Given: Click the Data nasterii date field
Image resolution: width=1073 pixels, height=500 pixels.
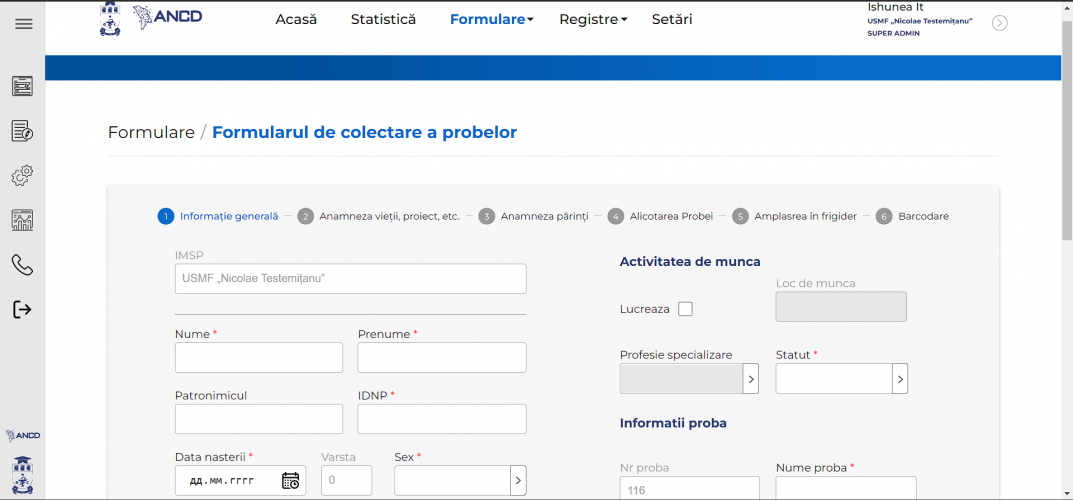Looking at the screenshot, I should click(240, 480).
